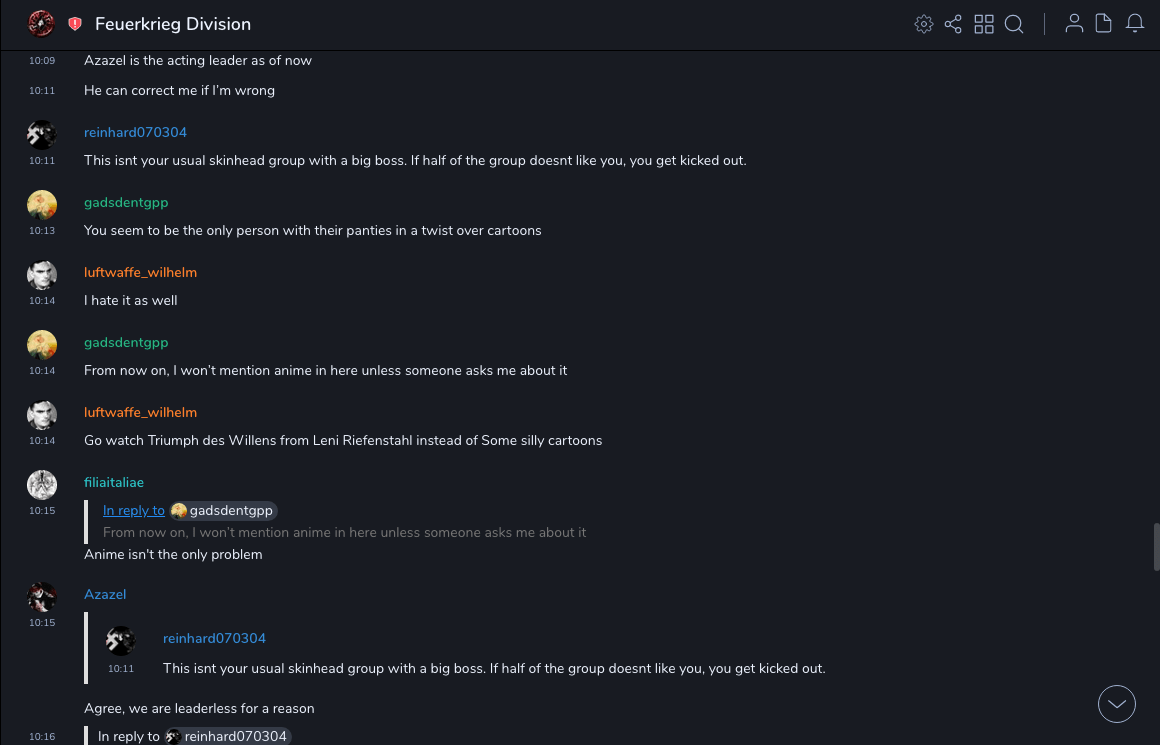
Task: Click reinhard070304's avatar inside the quoted message
Action: pos(121,641)
